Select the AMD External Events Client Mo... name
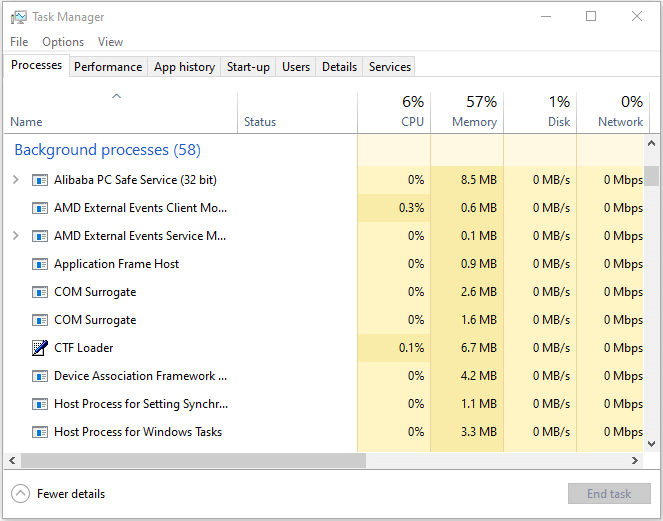The image size is (663, 521). pyautogui.click(x=140, y=208)
